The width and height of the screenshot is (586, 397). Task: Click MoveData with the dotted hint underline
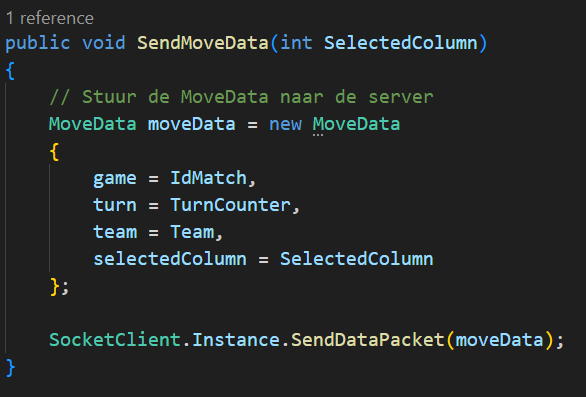[x=356, y=124]
